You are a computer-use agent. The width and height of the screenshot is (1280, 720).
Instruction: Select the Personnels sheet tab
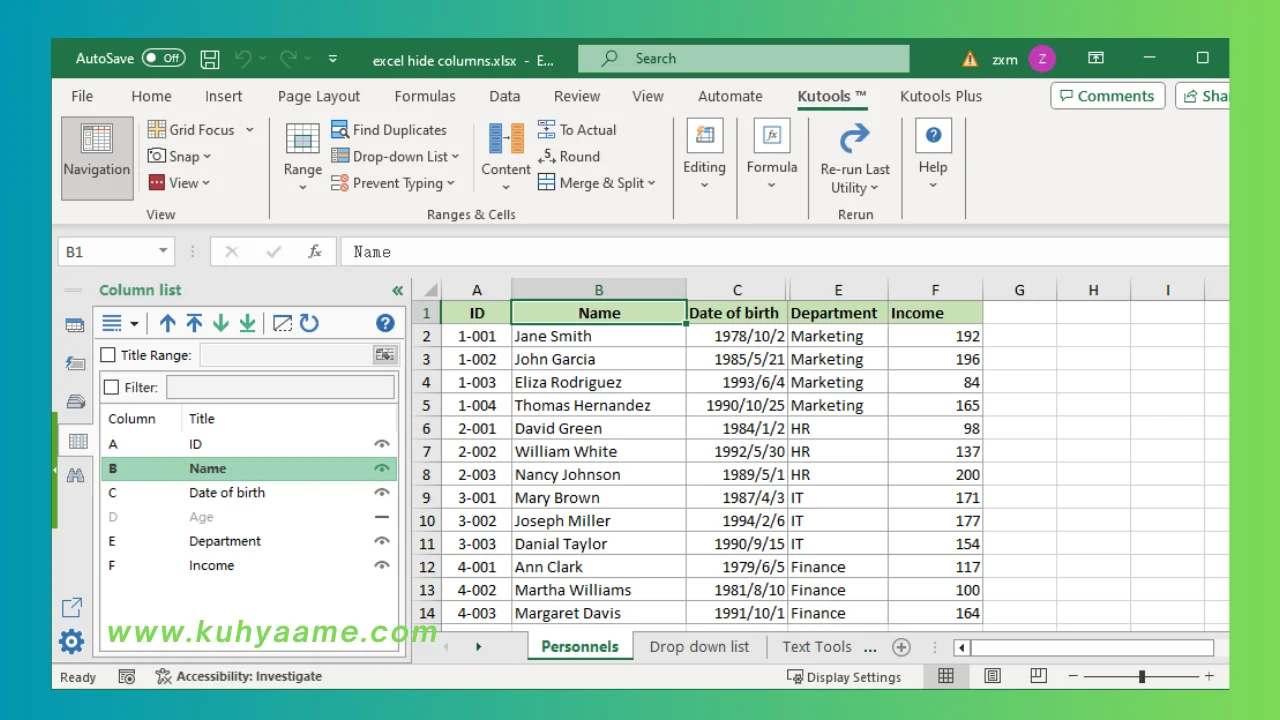click(x=580, y=646)
